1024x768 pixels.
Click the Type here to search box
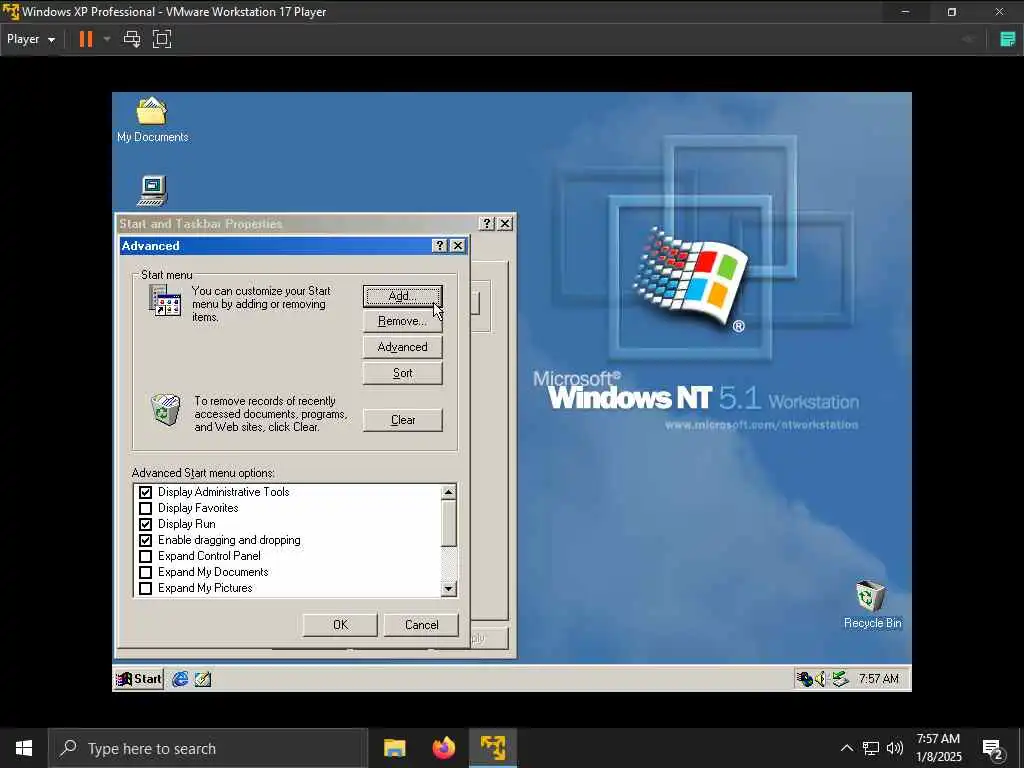(x=208, y=748)
